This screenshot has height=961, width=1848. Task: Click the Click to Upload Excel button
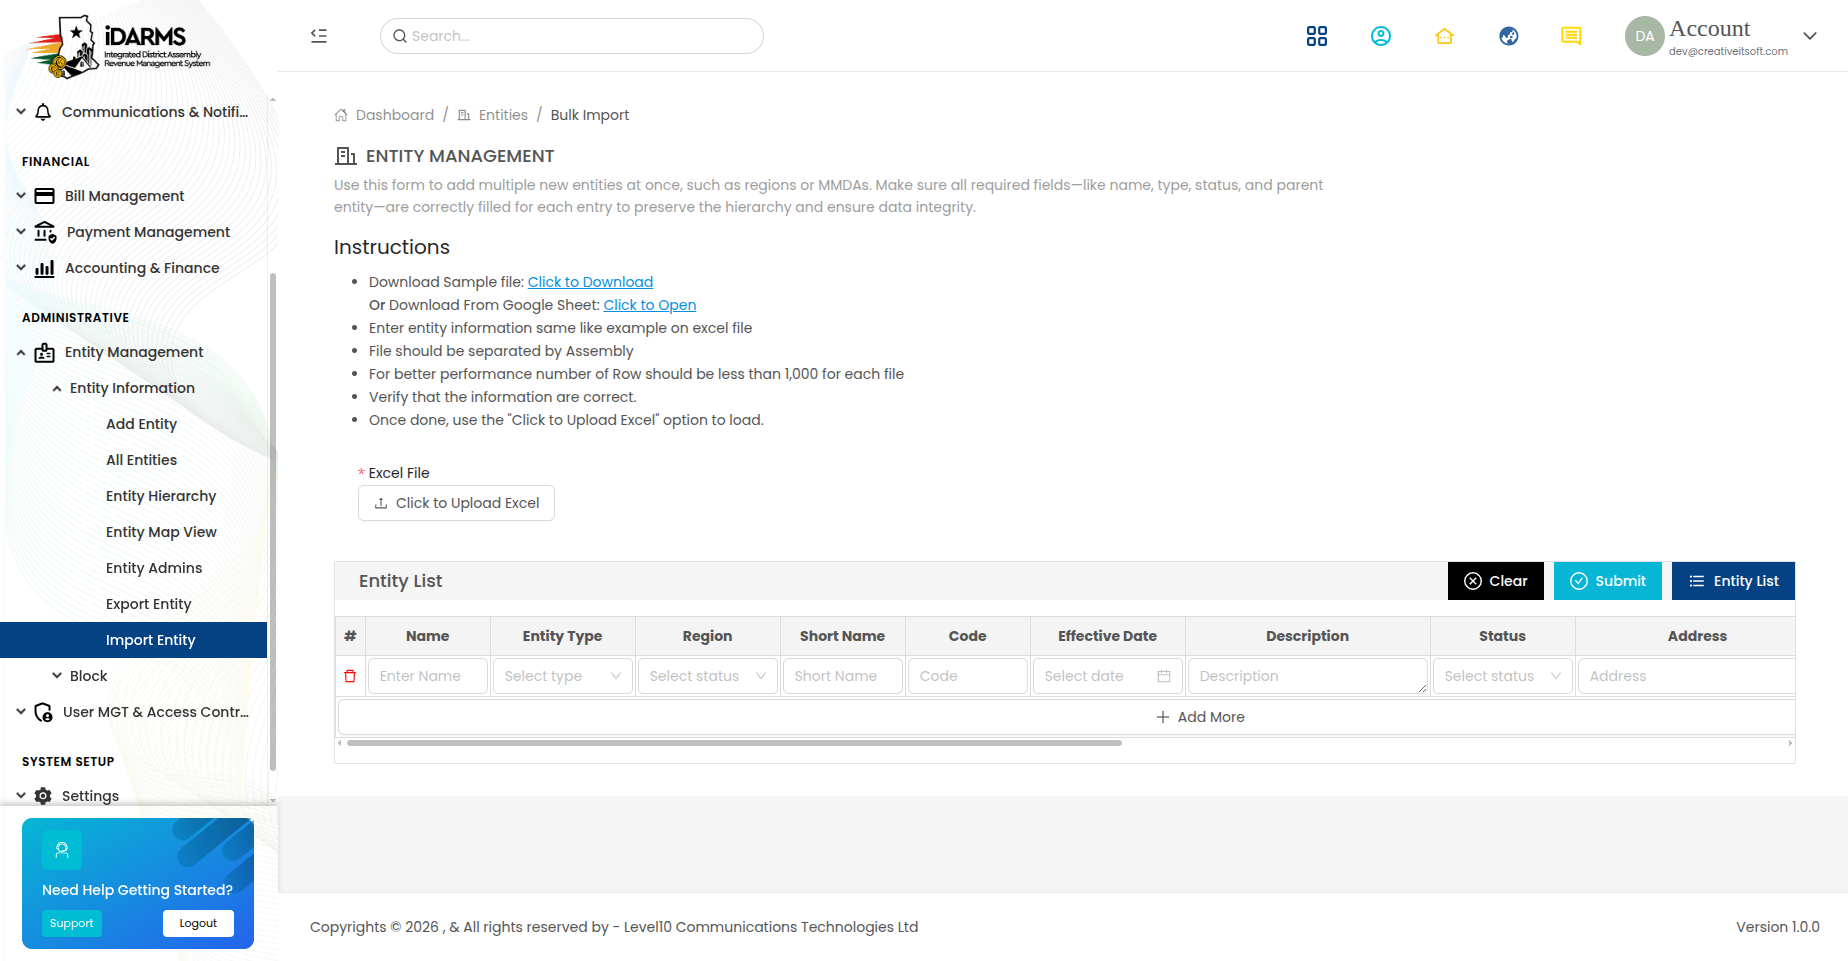456,503
